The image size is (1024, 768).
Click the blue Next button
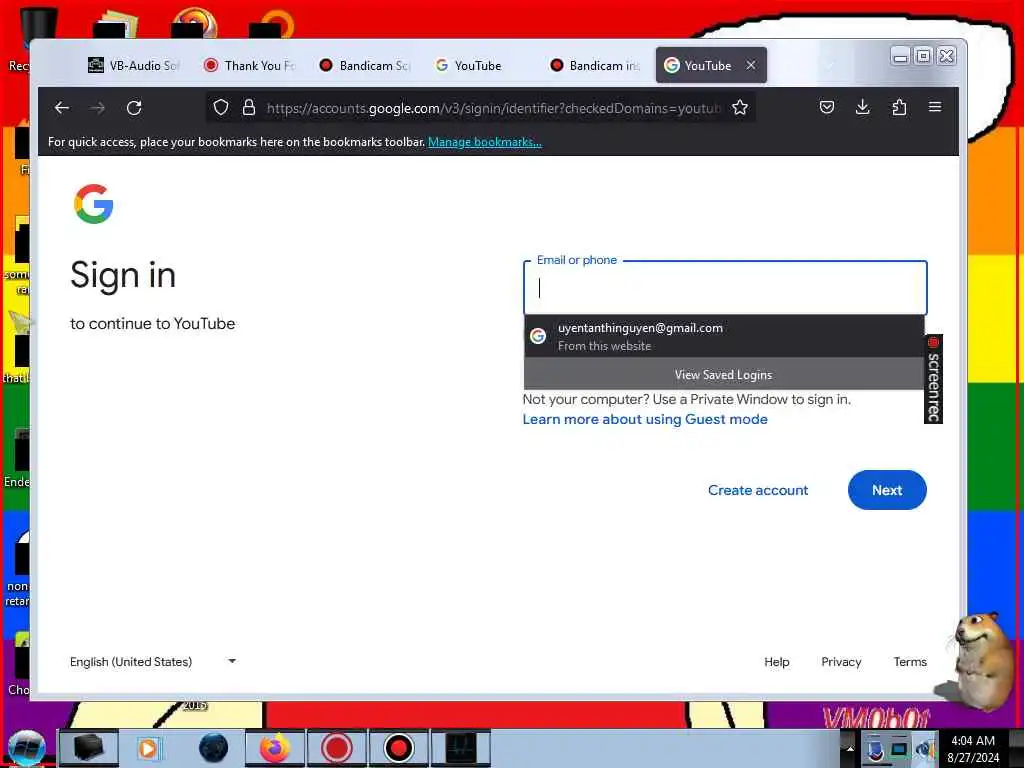click(x=887, y=490)
